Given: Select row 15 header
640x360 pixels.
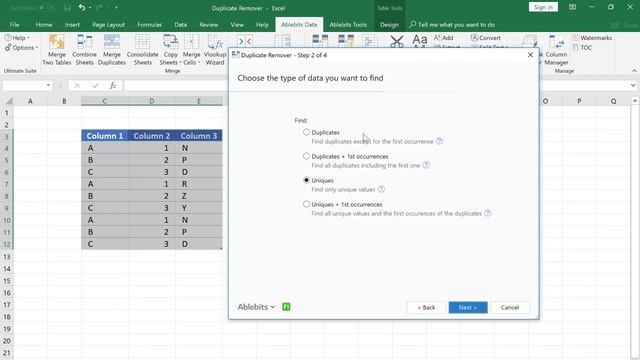Looking at the screenshot, I should click(7, 281).
